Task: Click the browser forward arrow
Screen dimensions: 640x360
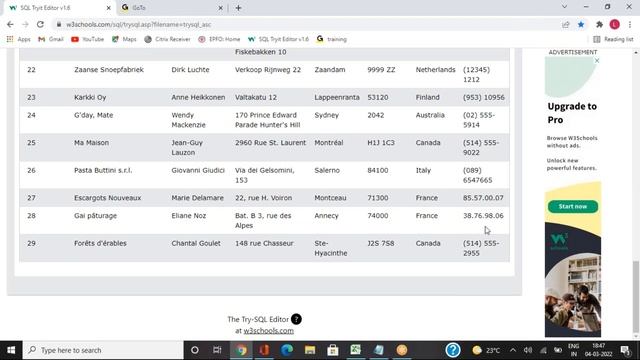Action: [x=25, y=24]
